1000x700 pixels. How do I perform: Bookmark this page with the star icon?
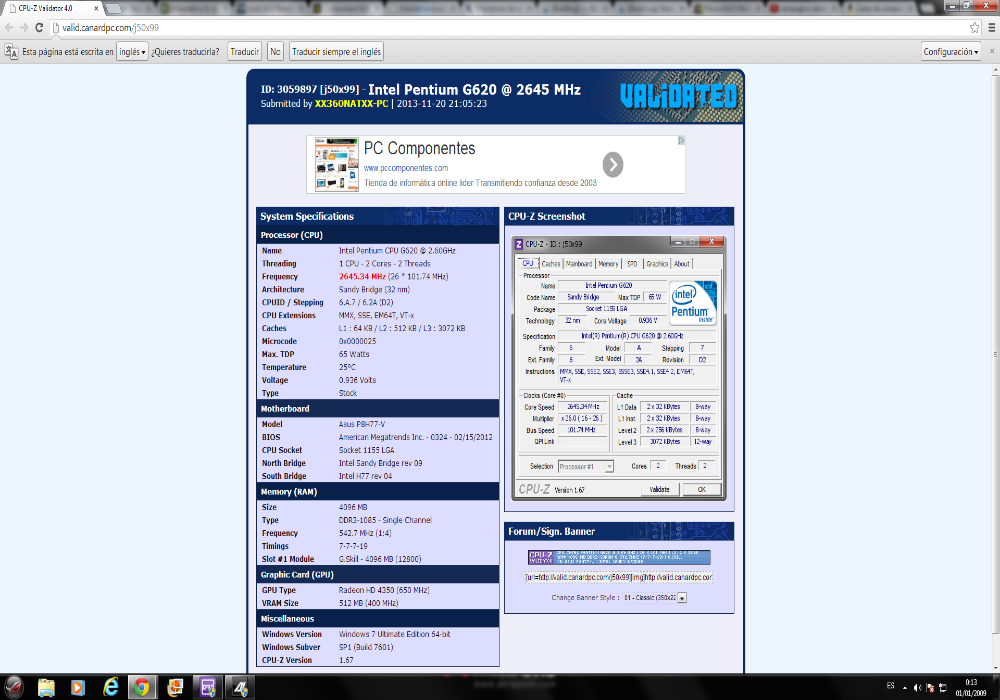pyautogui.click(x=974, y=27)
